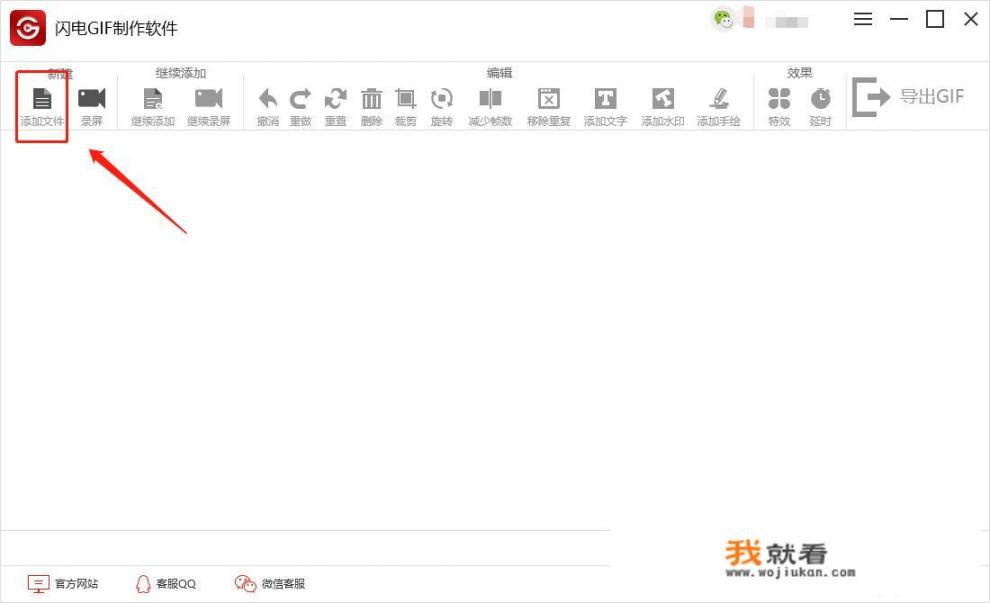This screenshot has height=603, width=990.
Task: Open 微信客服 WeChat support link
Action: coord(270,583)
